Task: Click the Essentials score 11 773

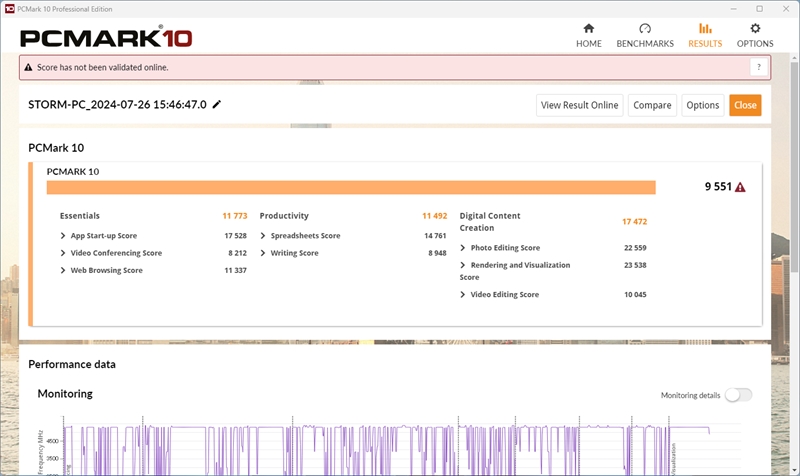Action: 235,216
